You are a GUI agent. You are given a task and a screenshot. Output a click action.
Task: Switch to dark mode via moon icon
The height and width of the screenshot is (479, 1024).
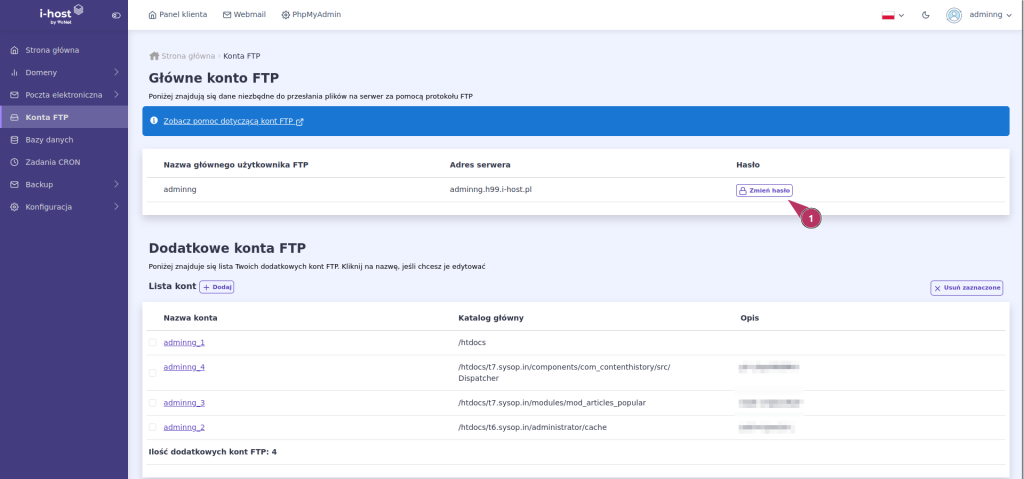[925, 15]
